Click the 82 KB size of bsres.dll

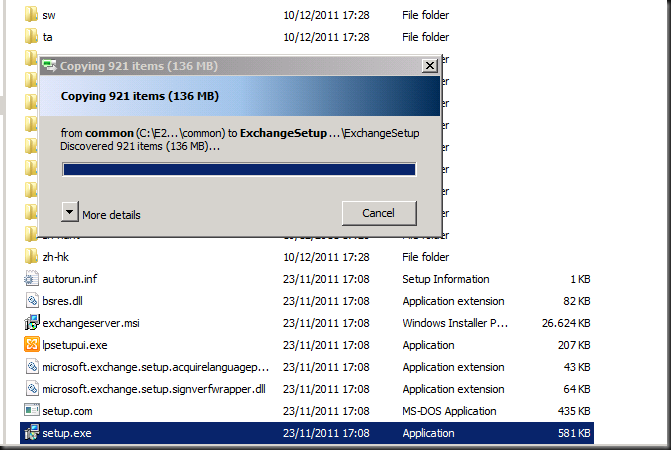(x=576, y=301)
